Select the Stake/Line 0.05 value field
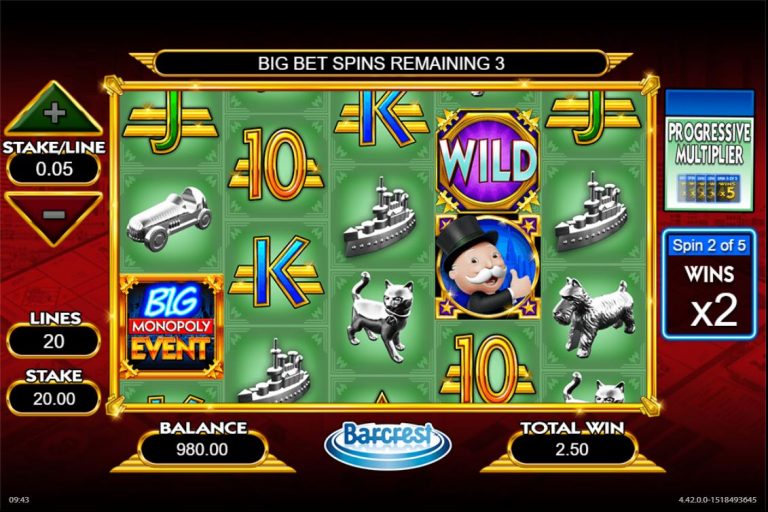 tap(54, 169)
